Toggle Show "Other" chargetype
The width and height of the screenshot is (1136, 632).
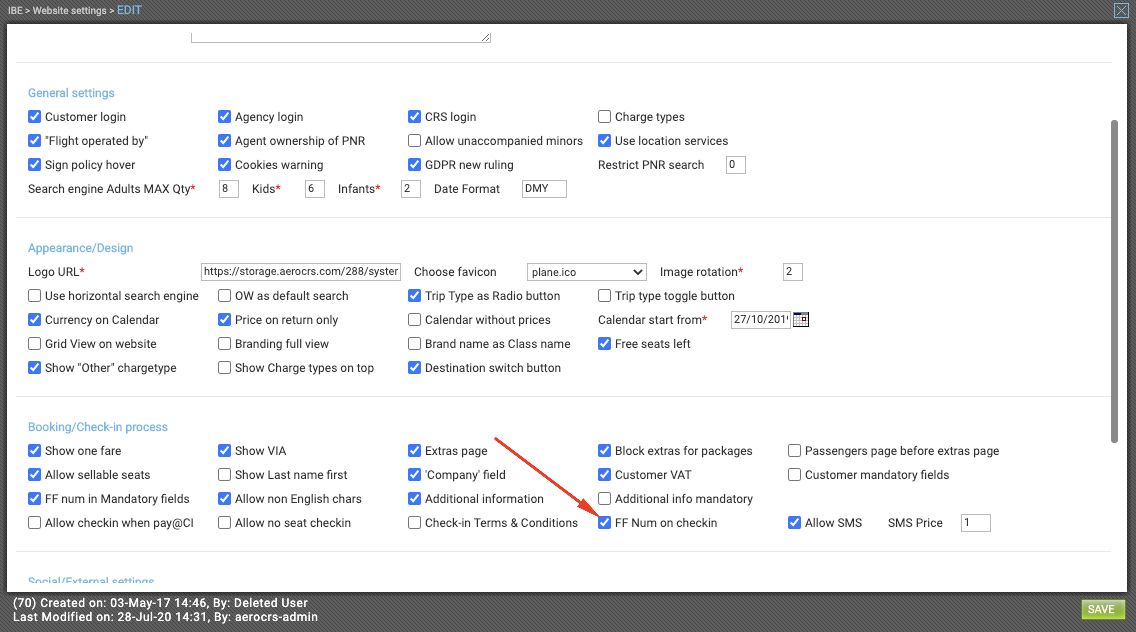pyautogui.click(x=34, y=367)
